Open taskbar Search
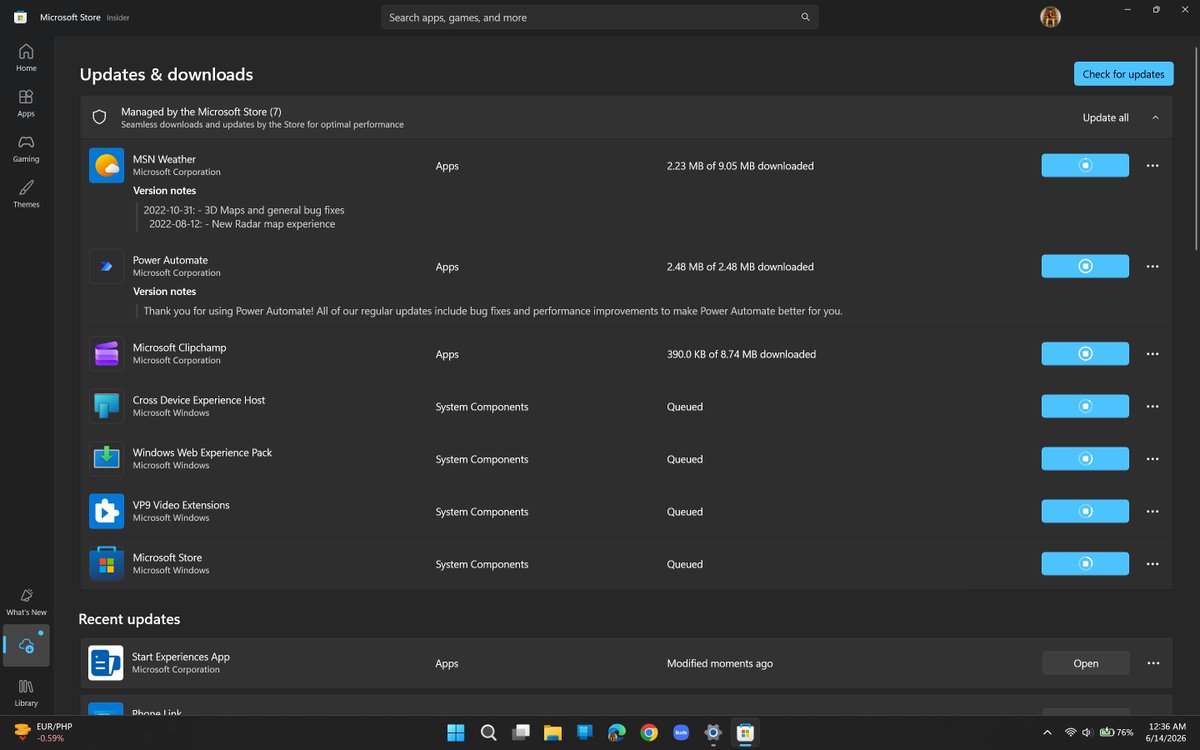Viewport: 1200px width, 750px height. [x=488, y=732]
